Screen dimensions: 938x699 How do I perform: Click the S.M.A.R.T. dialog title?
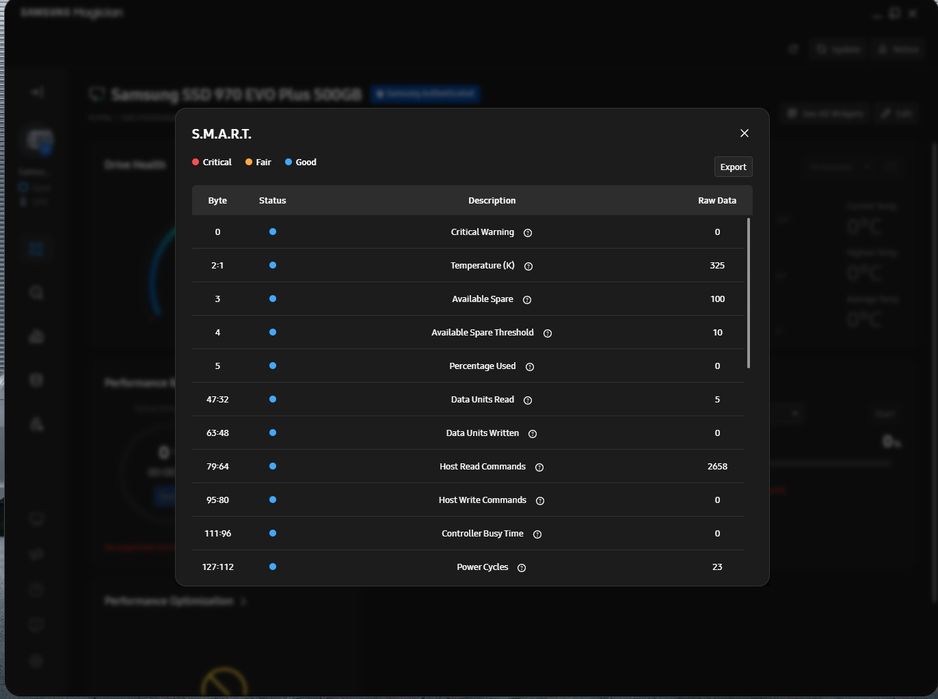click(221, 134)
